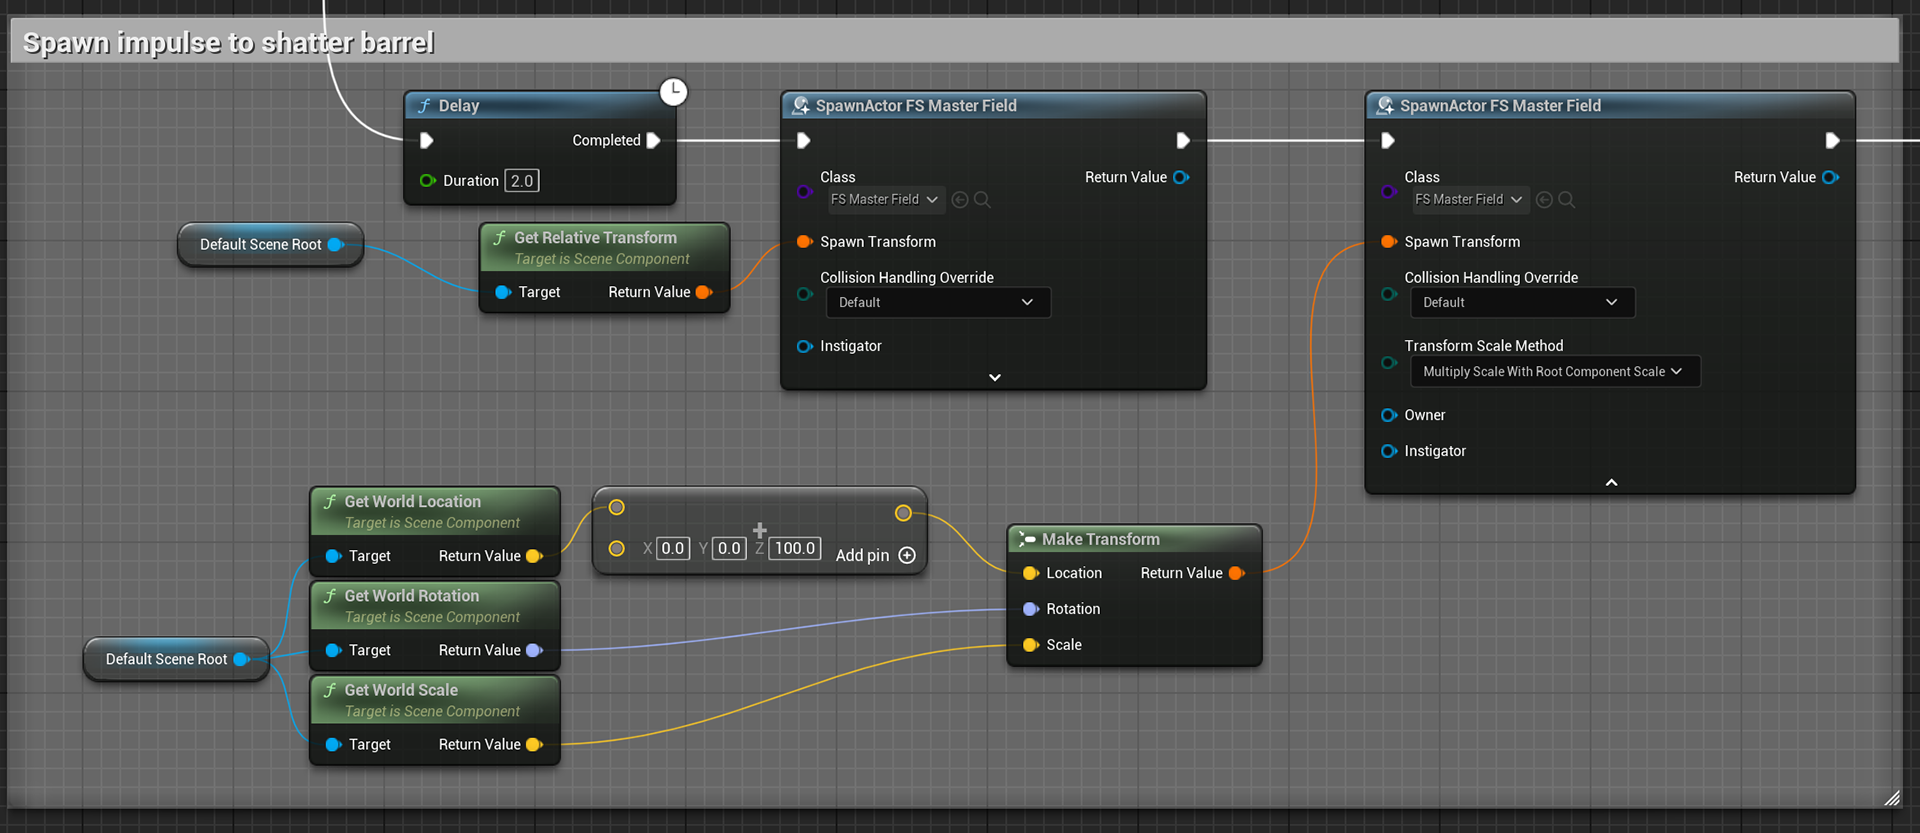Expand advanced pins on first SpawnActor
1920x833 pixels.
[x=995, y=378]
